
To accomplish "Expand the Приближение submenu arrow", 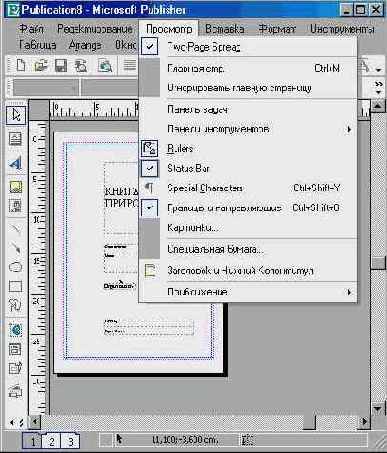I will (x=349, y=292).
